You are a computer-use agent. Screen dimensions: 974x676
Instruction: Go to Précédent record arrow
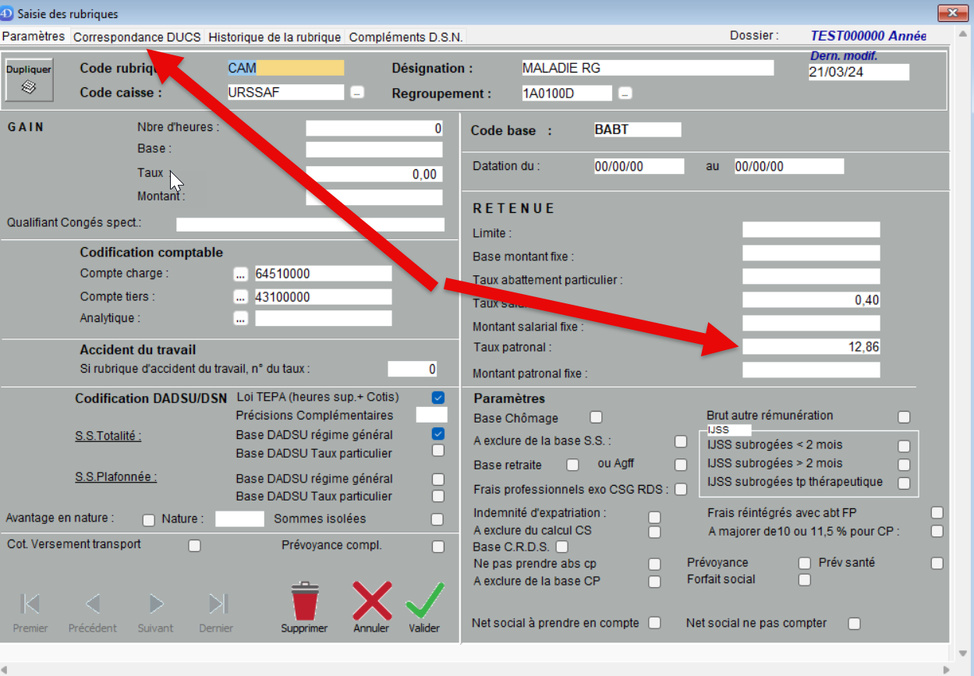tap(93, 603)
